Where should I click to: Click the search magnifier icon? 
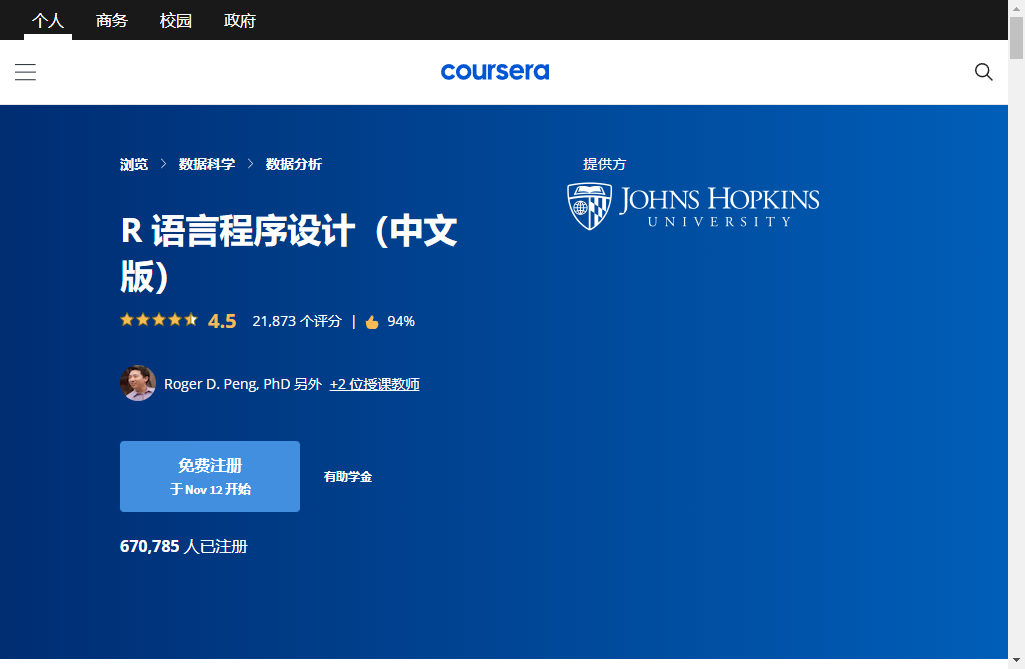coord(983,72)
